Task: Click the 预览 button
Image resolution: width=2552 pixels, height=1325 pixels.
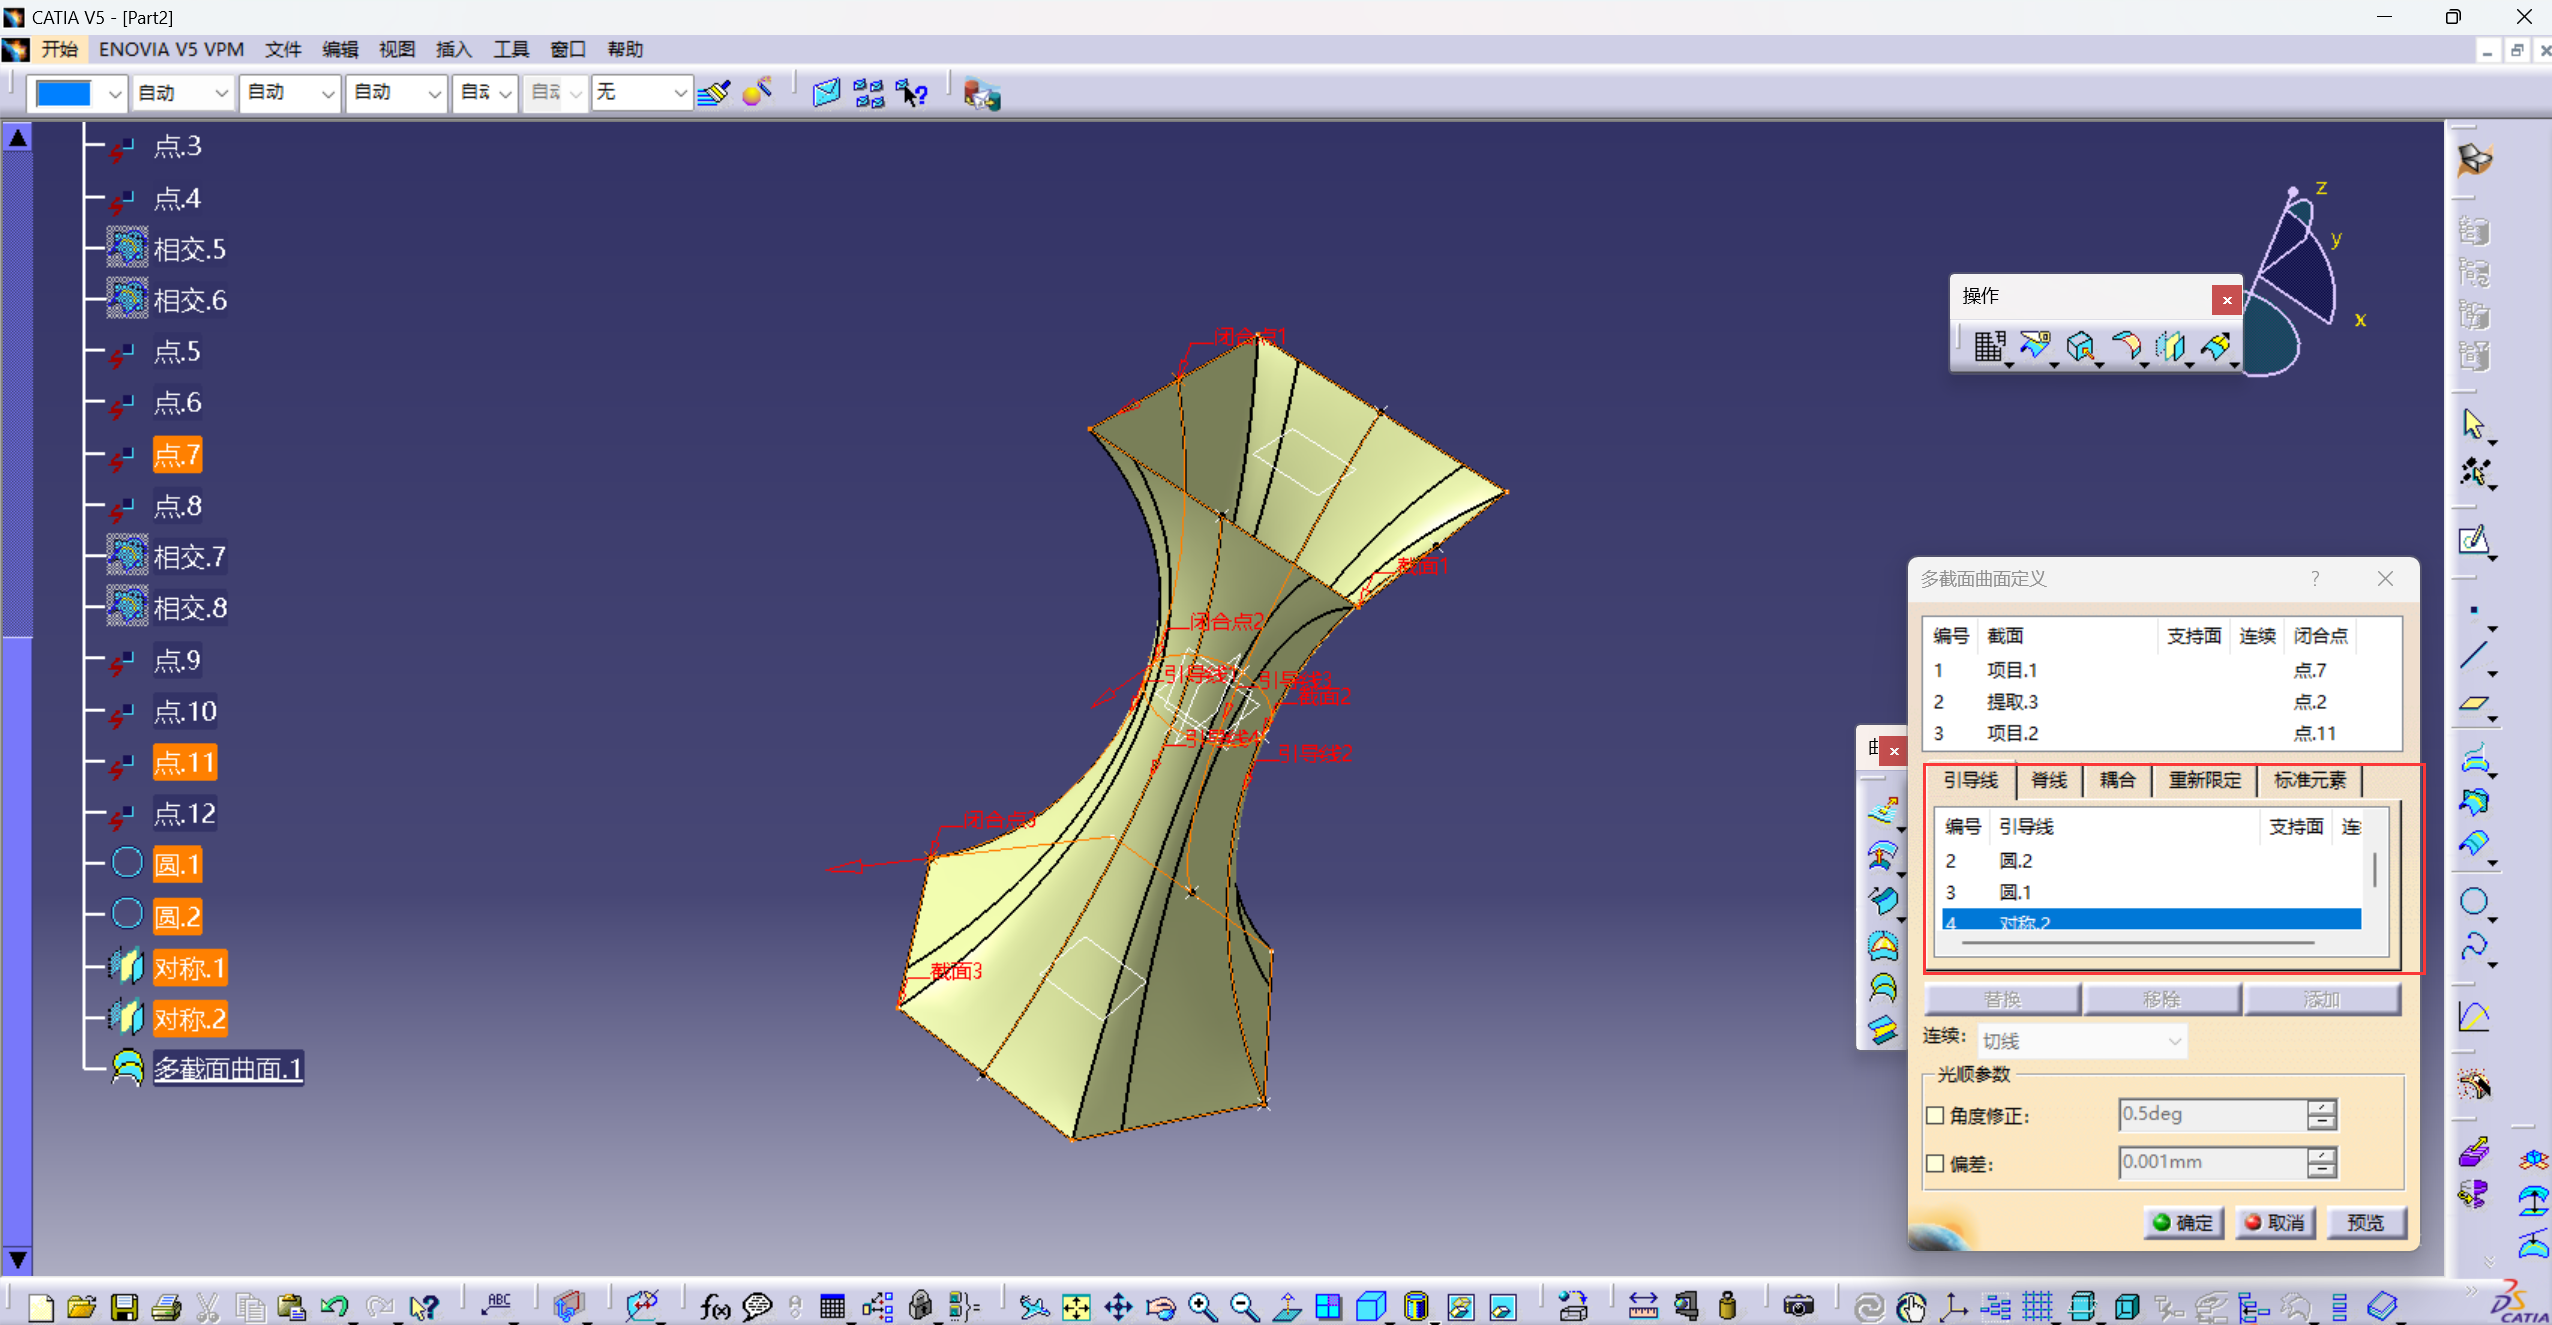Action: [2366, 1222]
